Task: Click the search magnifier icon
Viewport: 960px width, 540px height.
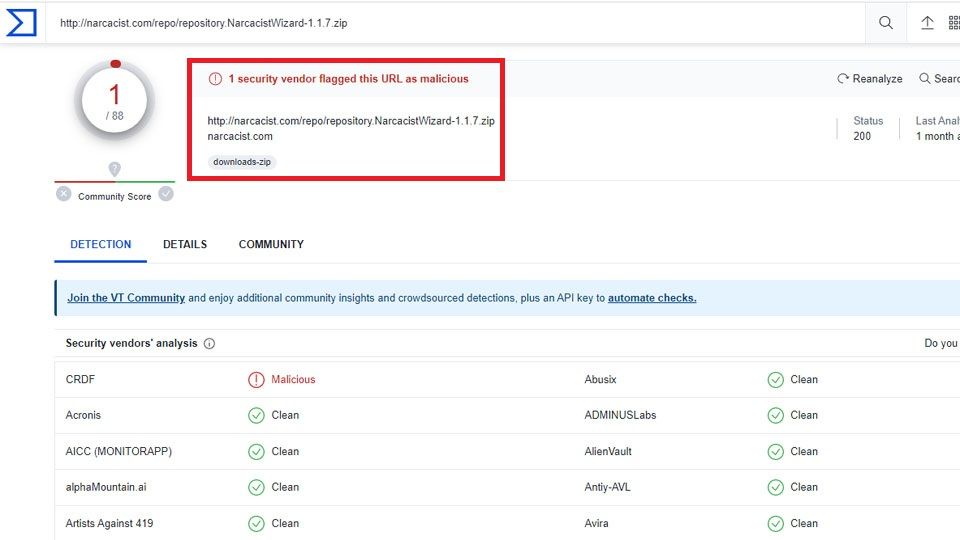Action: (x=885, y=23)
